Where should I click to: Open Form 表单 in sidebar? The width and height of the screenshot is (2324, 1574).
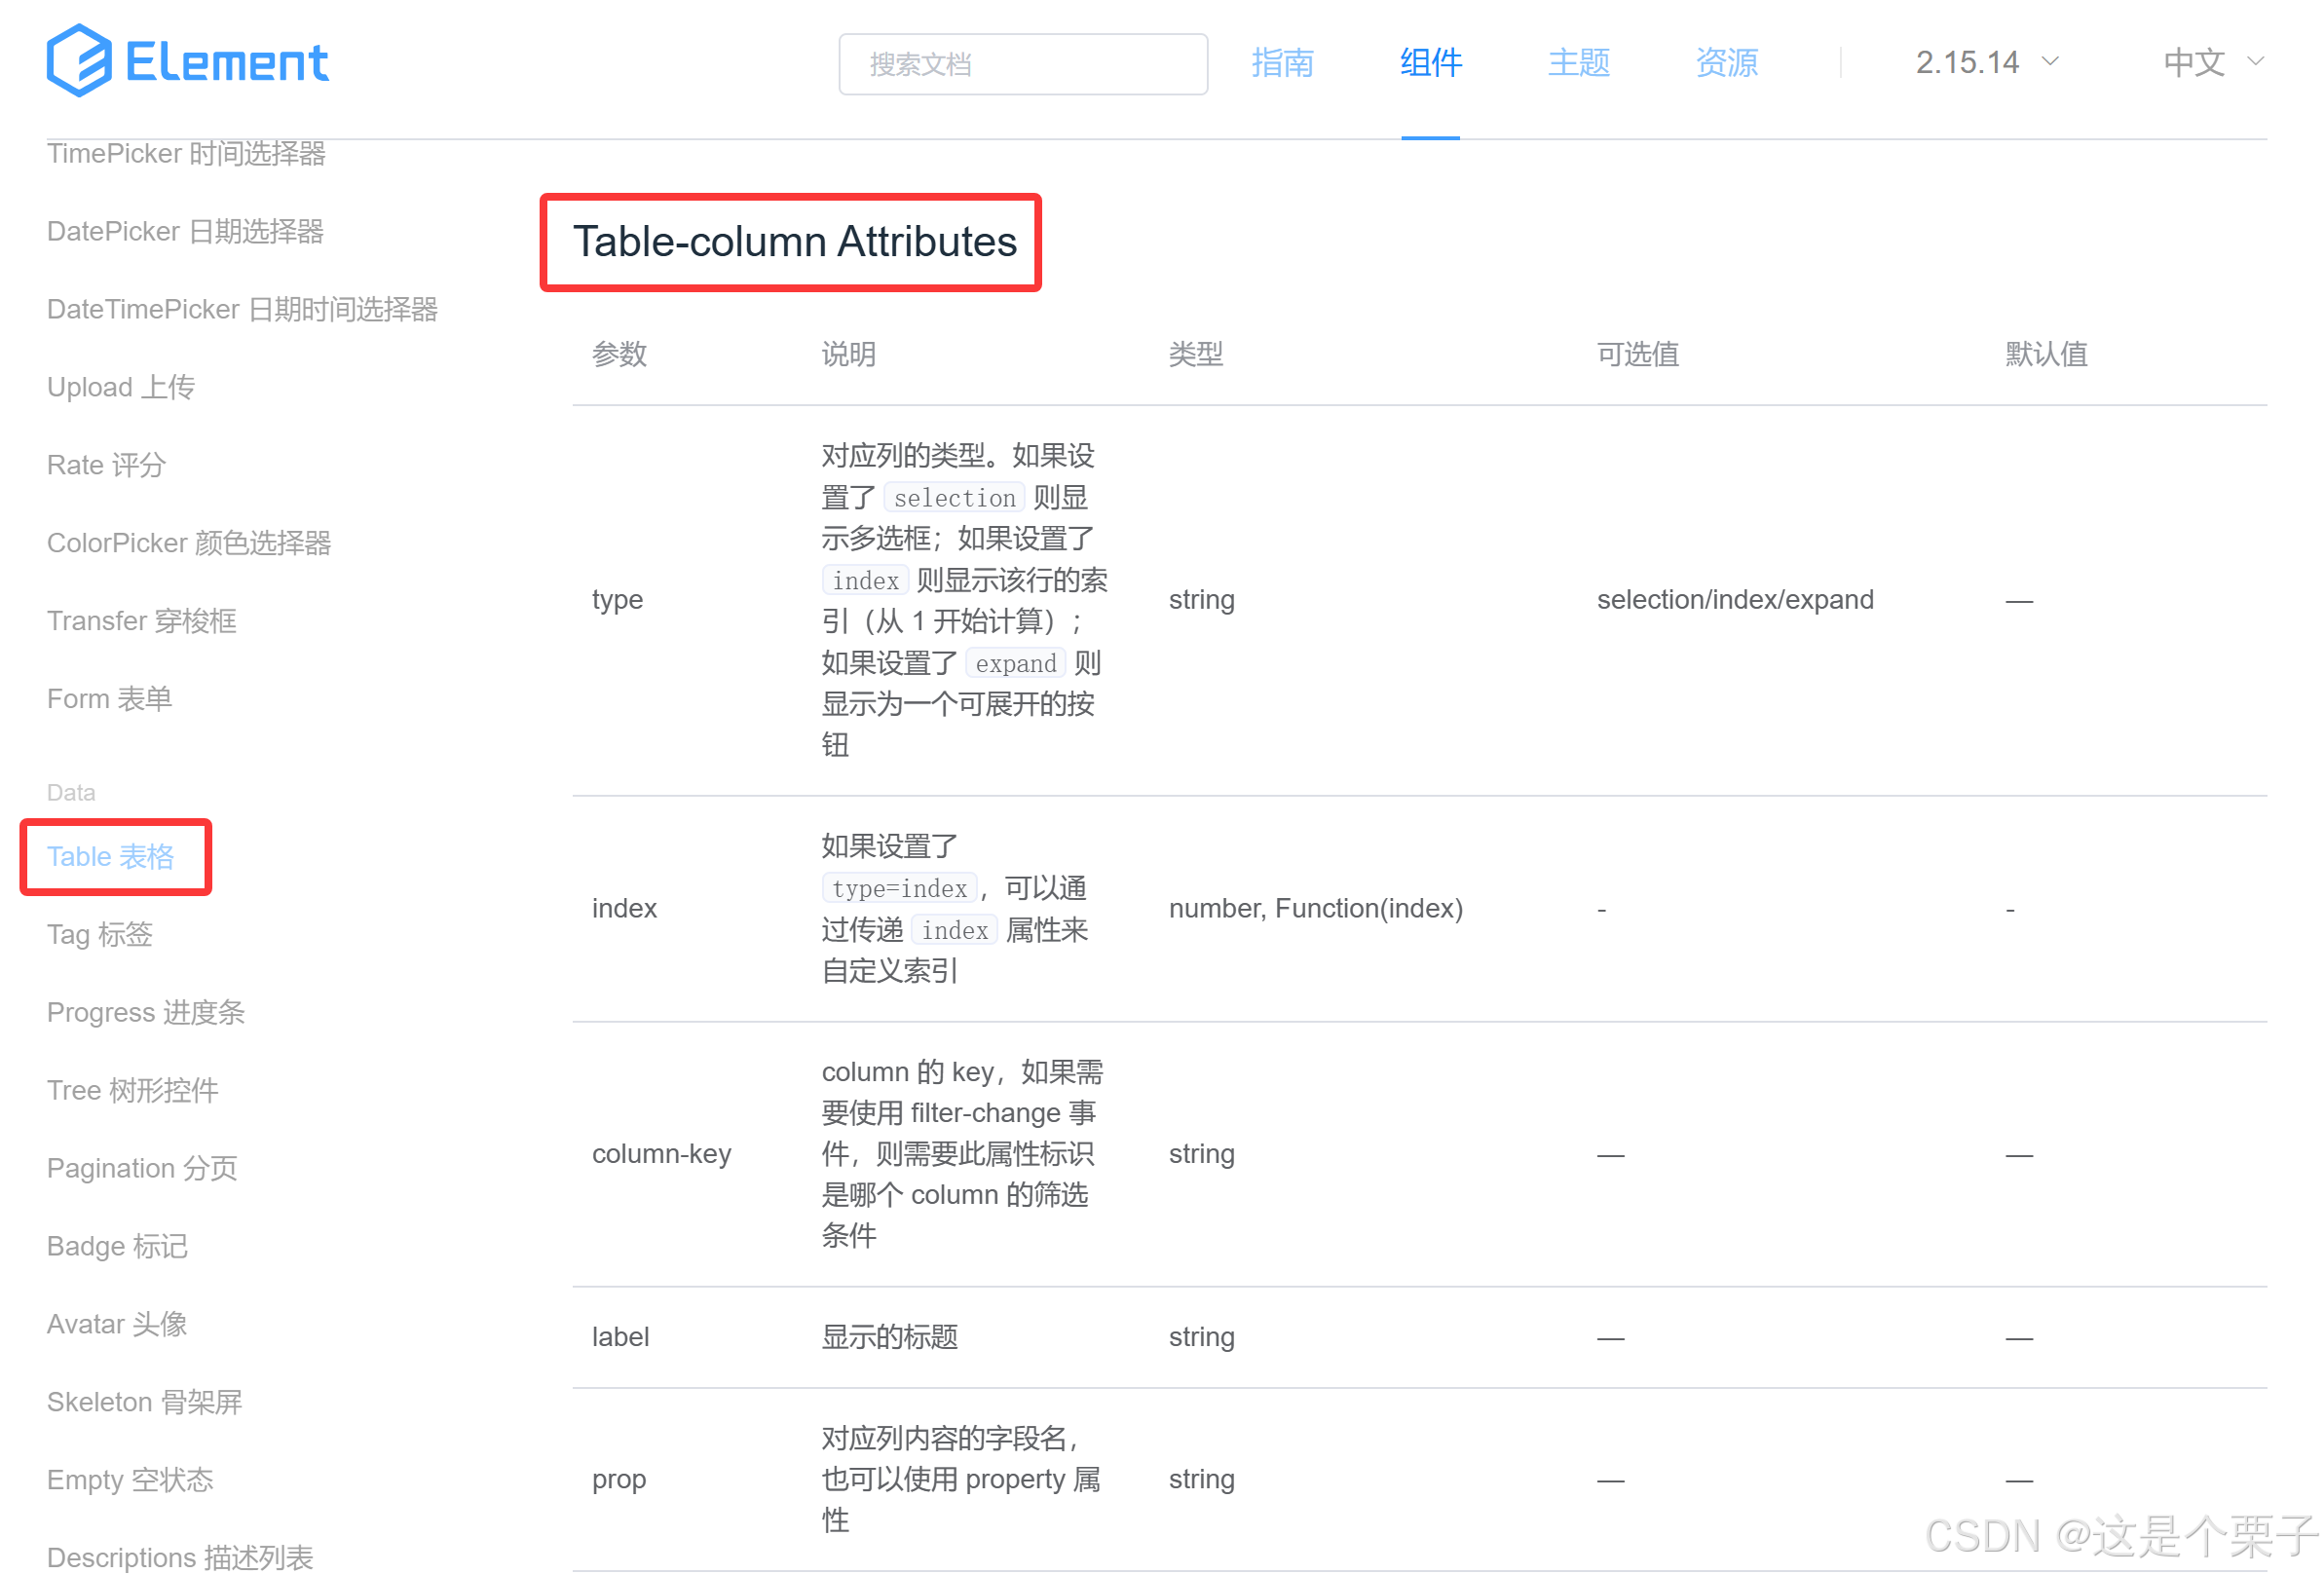(x=110, y=699)
